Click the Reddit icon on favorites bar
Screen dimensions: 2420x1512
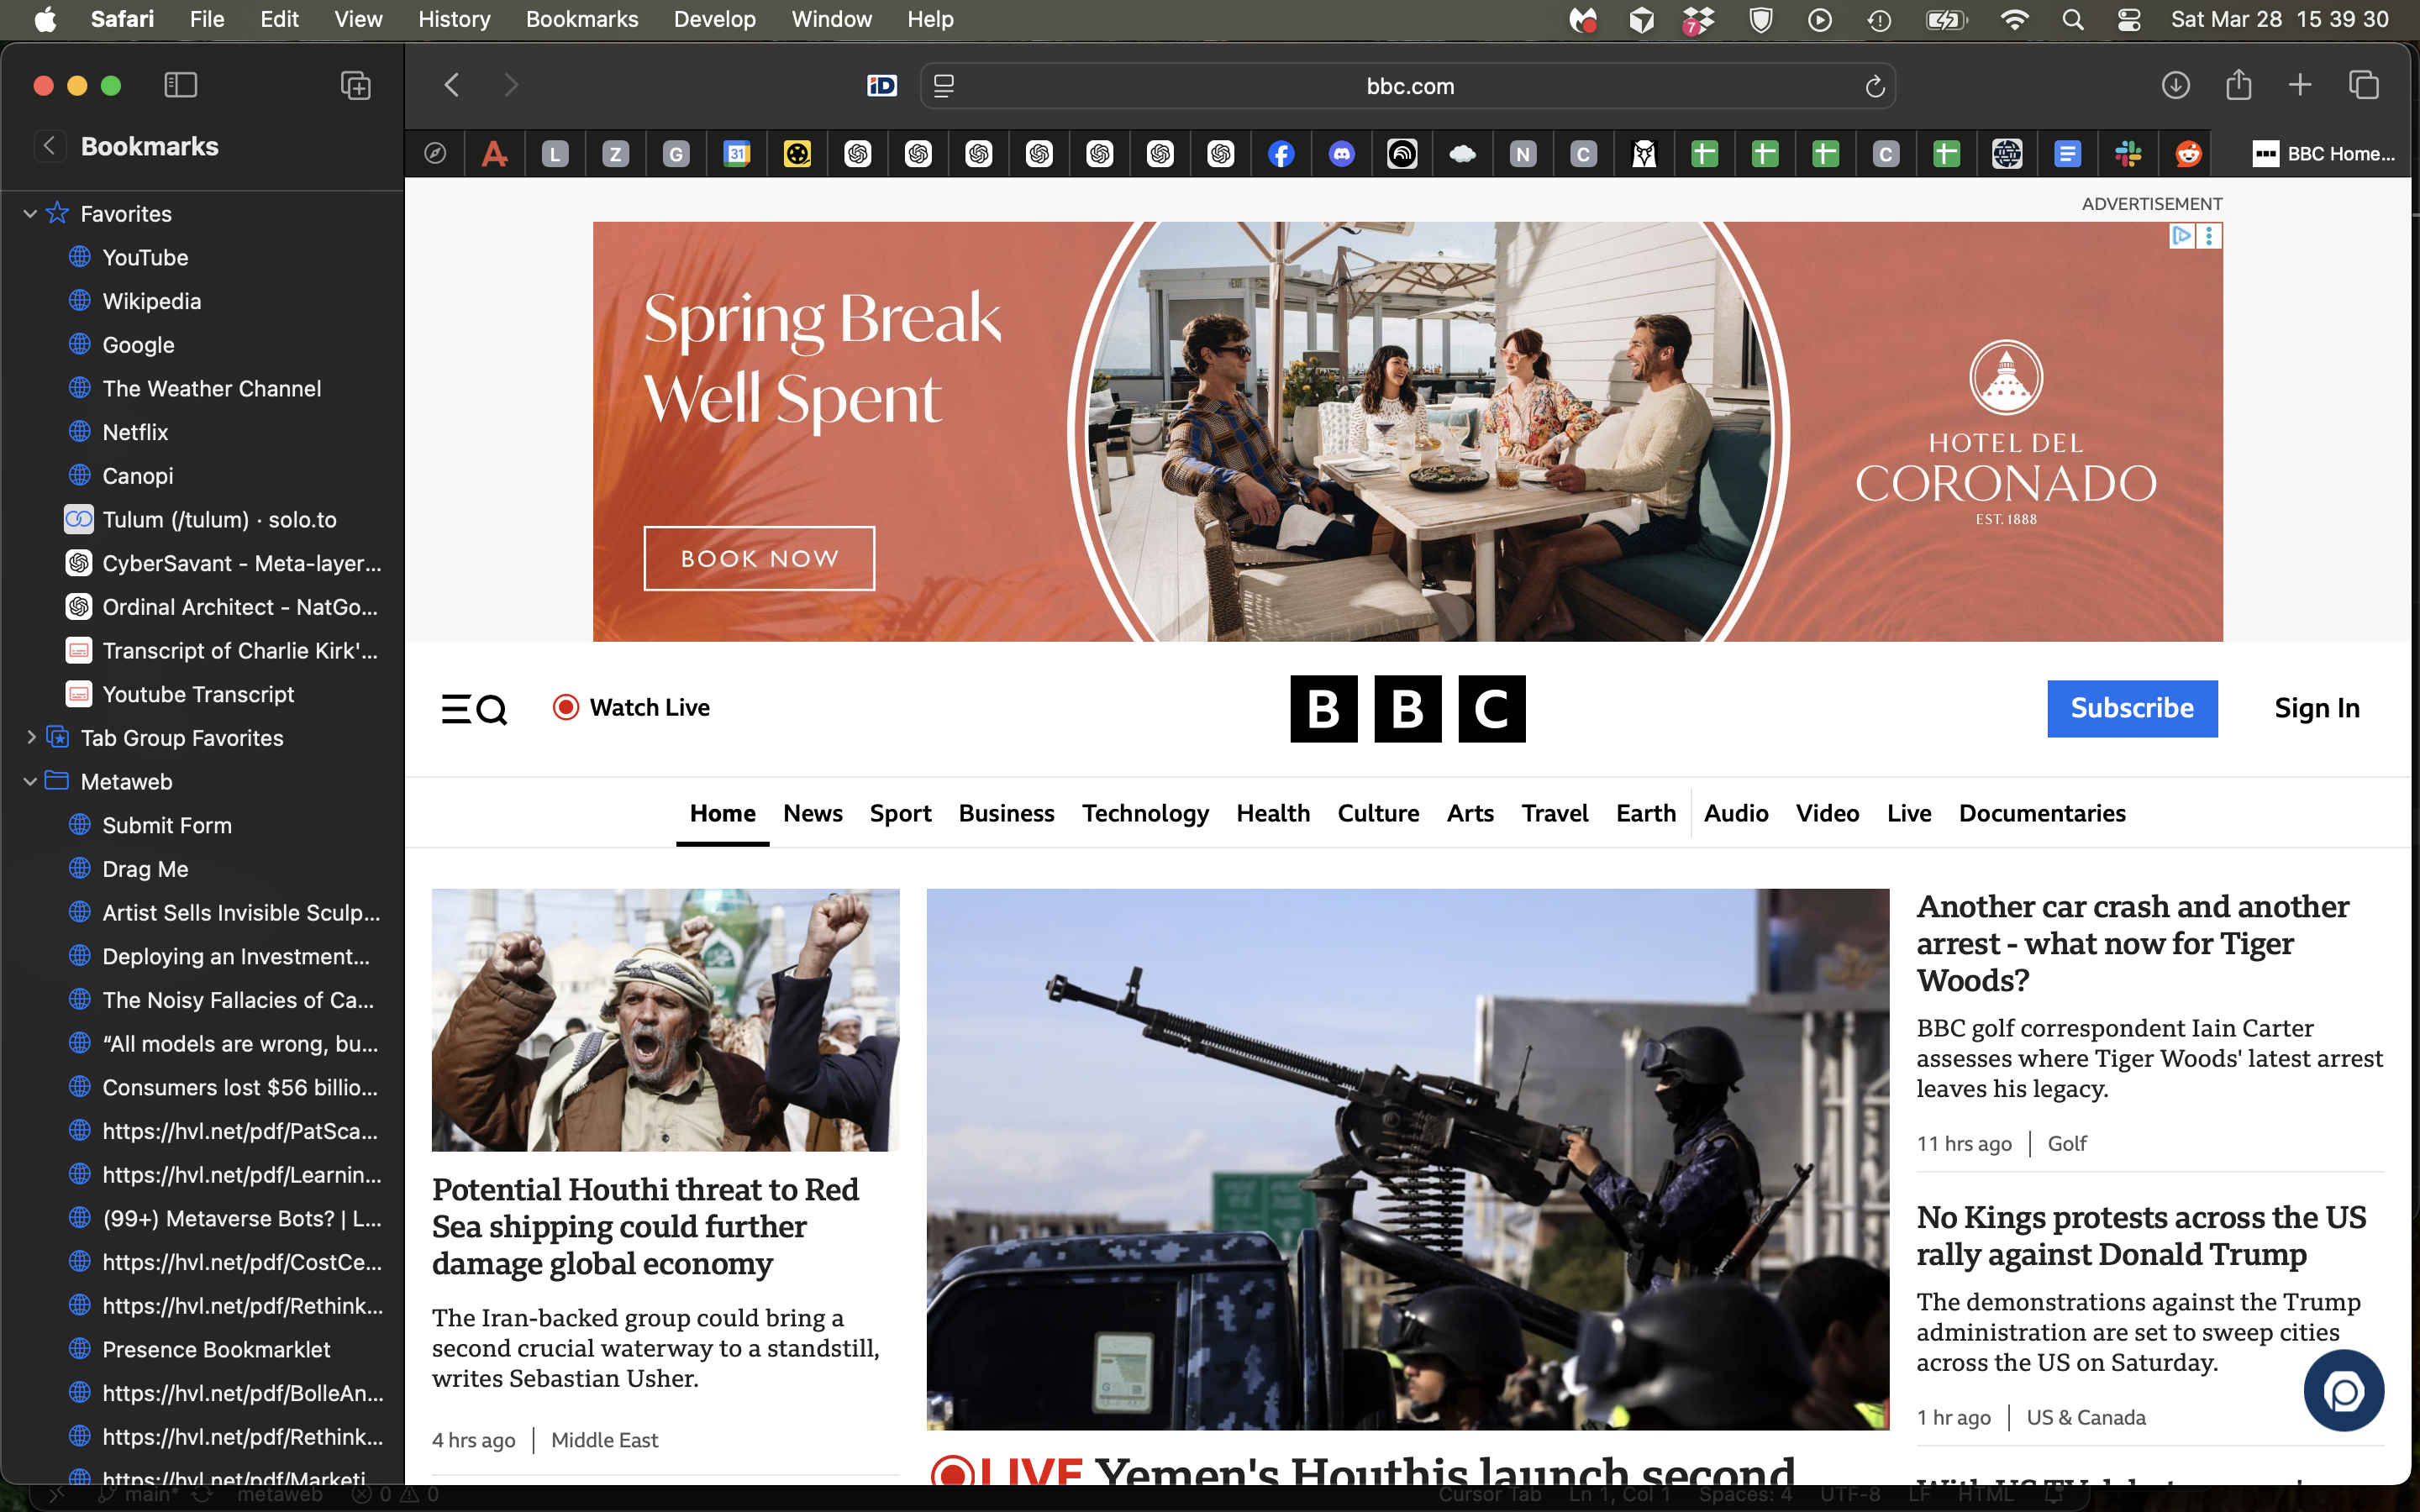tap(2188, 153)
